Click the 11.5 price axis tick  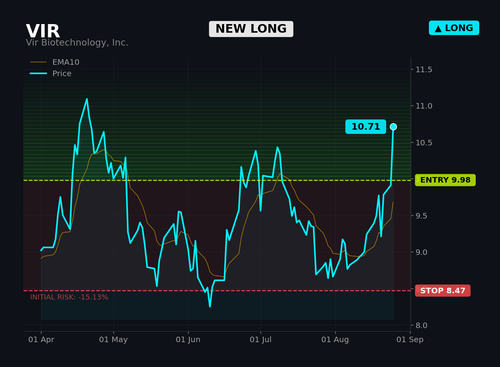click(x=424, y=70)
